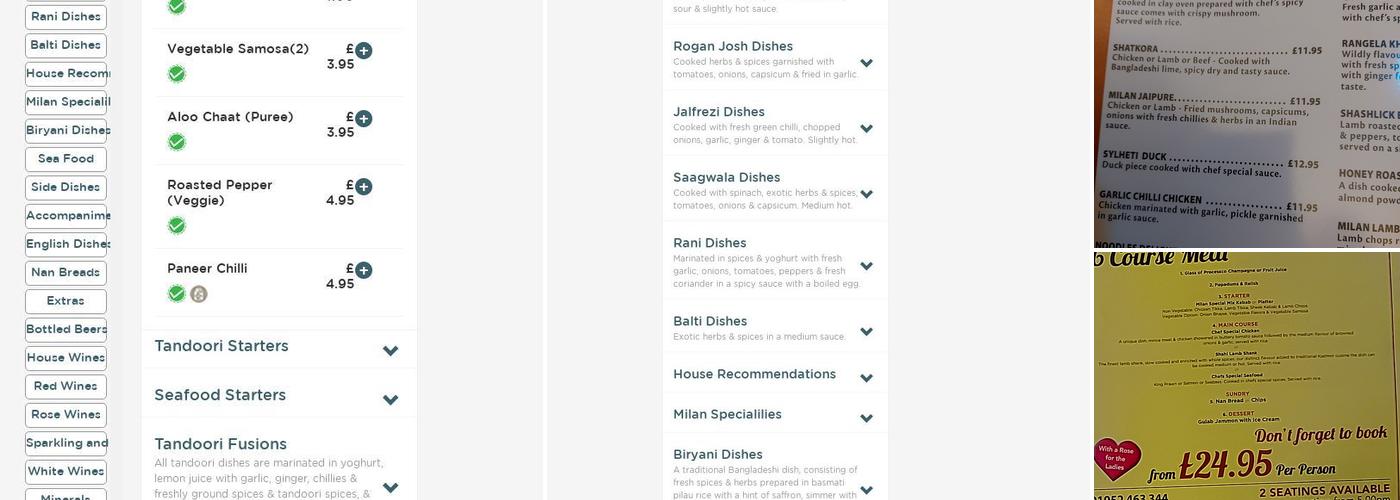Screen dimensions: 1400x500
Task: Add Vegetable Samosa(2) to the order
Action: [x=363, y=51]
